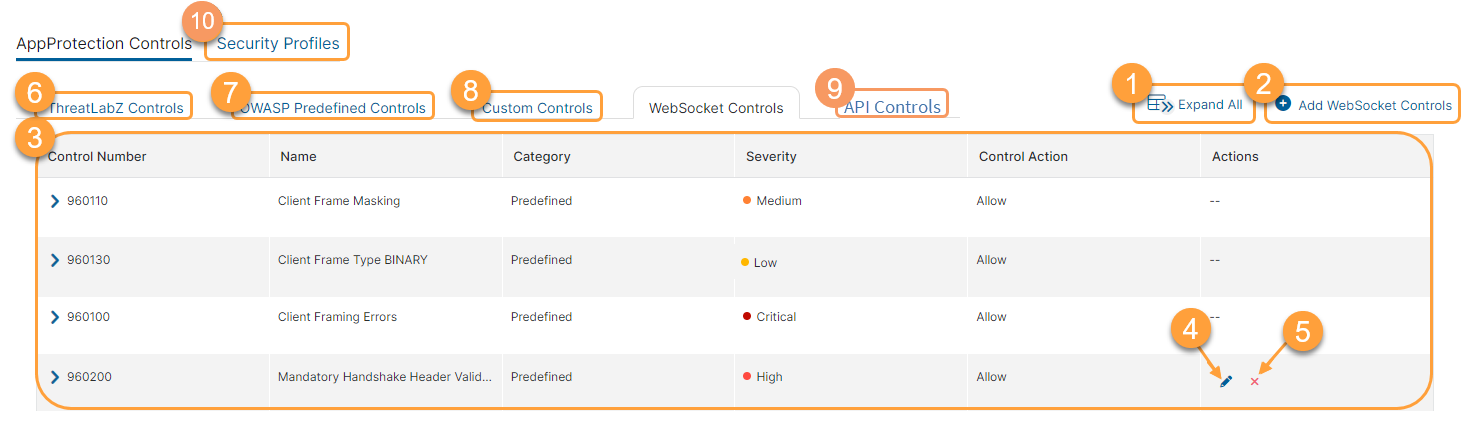Select the WebSocket Controls tab
Image resolution: width=1469 pixels, height=441 pixels.
(716, 108)
